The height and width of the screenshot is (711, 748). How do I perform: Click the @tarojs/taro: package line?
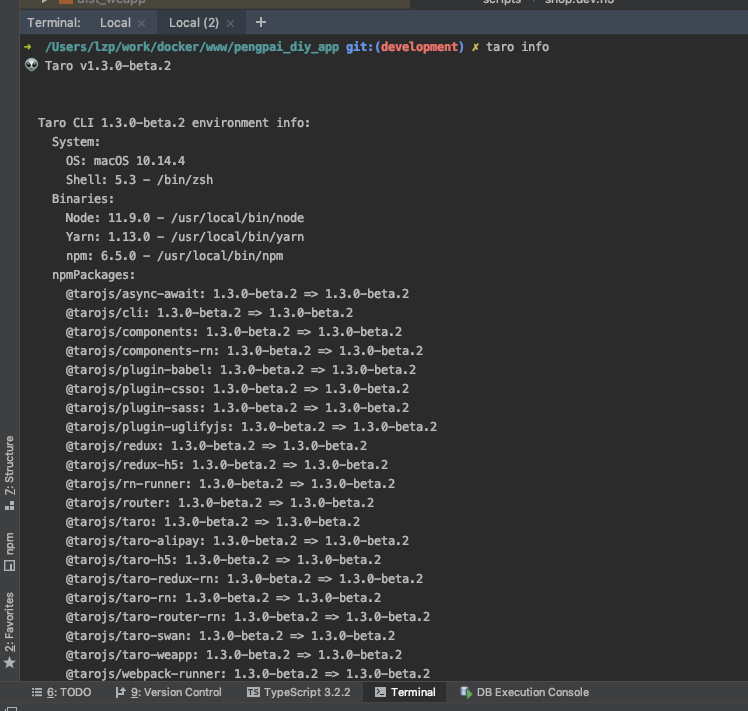(213, 522)
